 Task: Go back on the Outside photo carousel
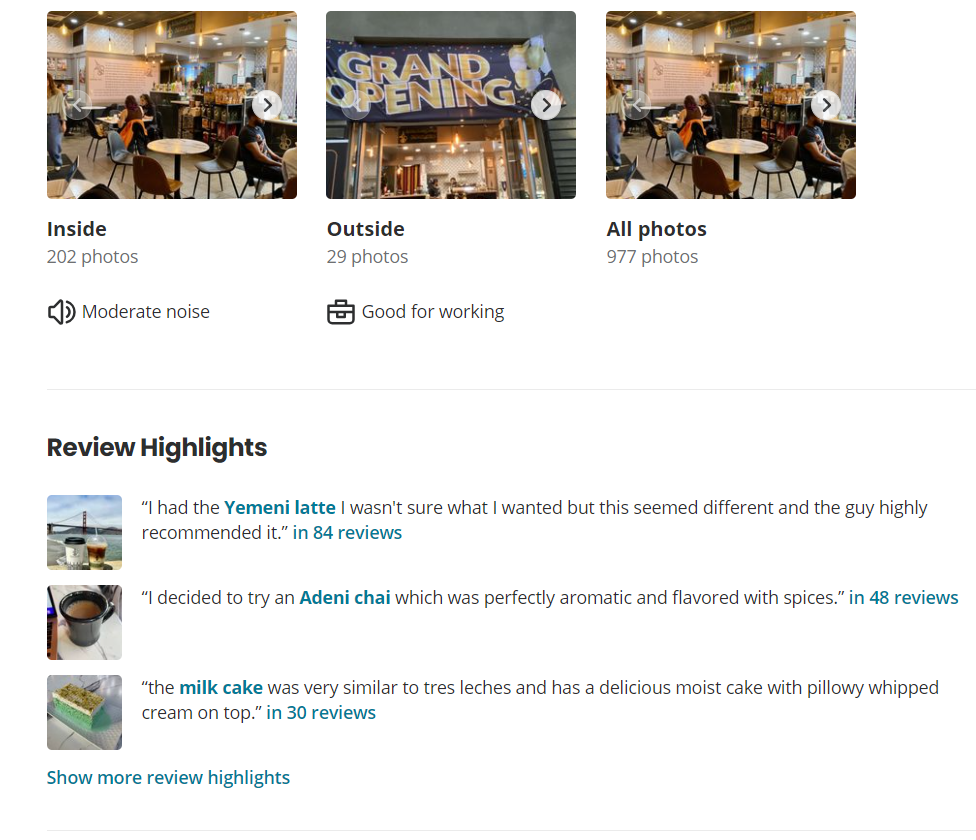356,105
